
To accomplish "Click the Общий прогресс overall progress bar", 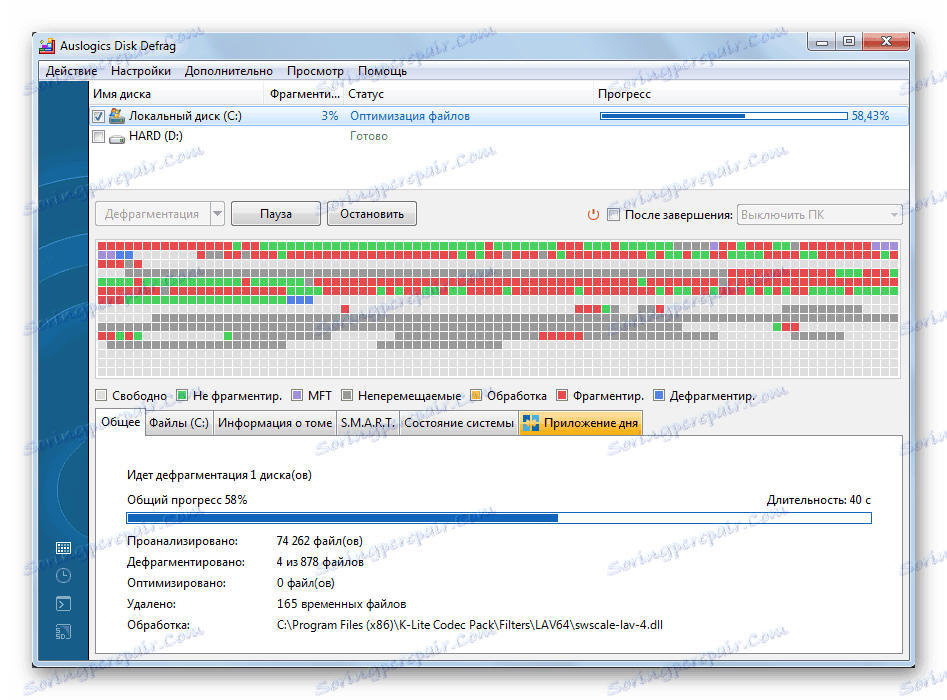I will pyautogui.click(x=499, y=518).
